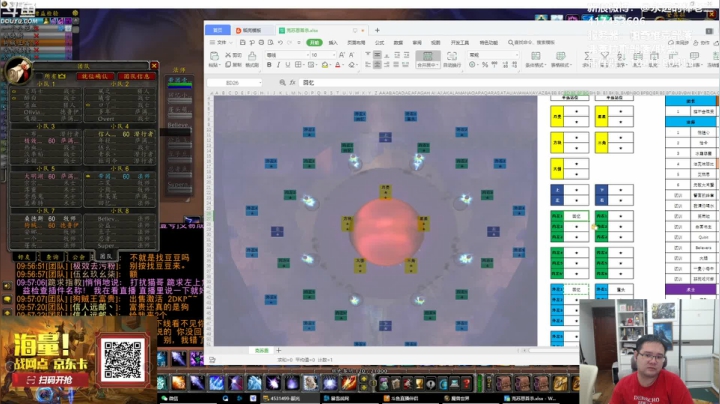
Task: Open Print Preview from quick access toolbar
Action: 270,42
